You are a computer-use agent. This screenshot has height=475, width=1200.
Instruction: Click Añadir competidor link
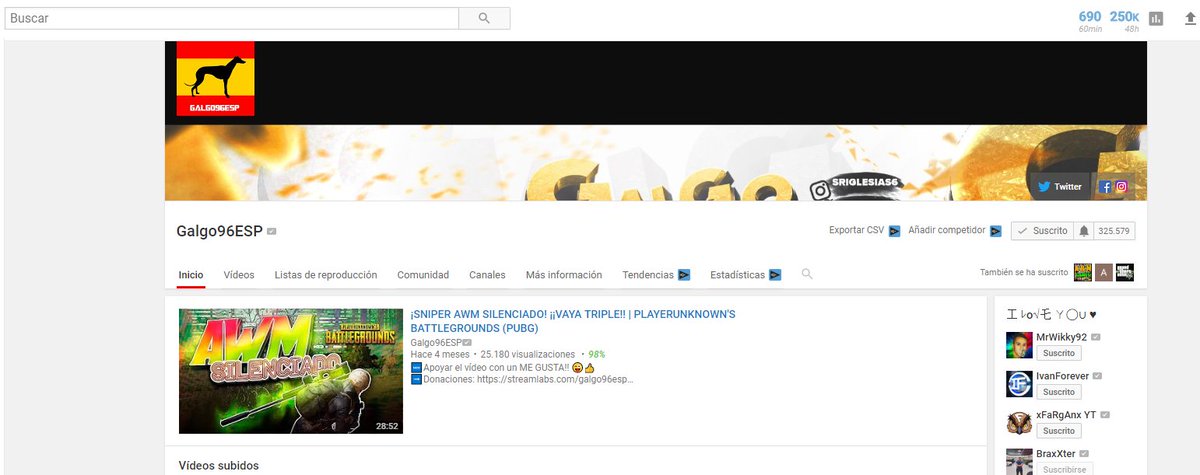pos(947,231)
